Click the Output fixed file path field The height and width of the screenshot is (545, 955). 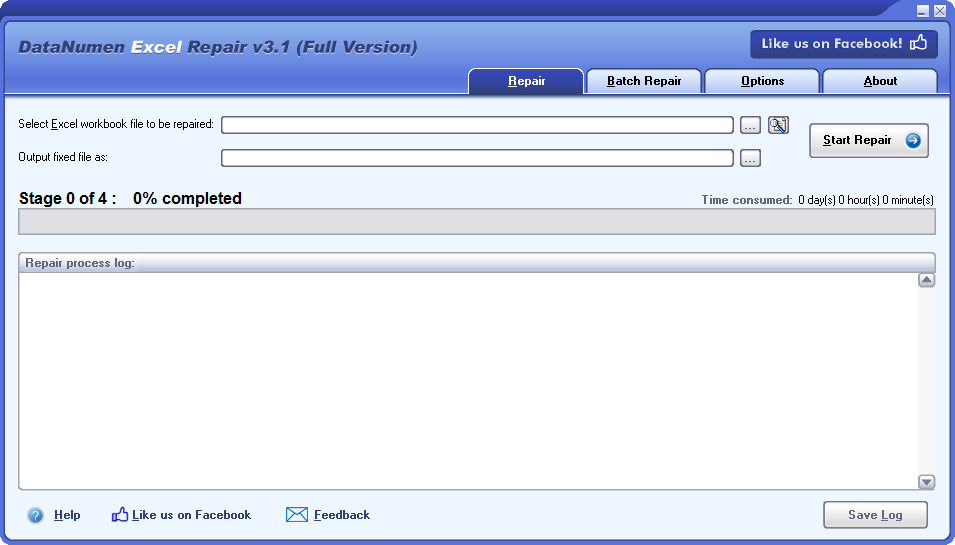(x=477, y=158)
